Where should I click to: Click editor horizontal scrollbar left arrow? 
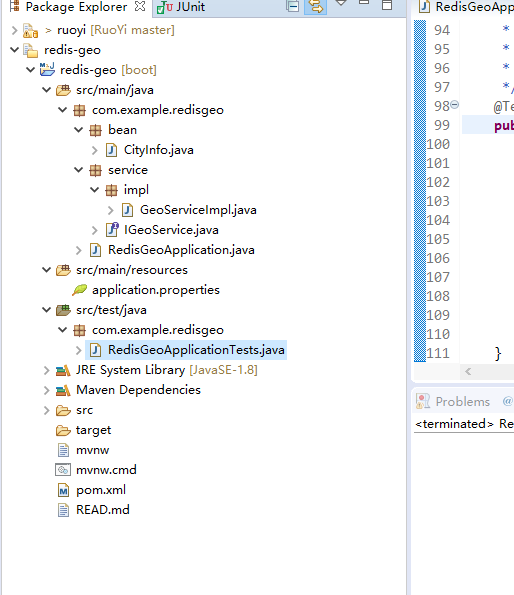click(x=468, y=371)
